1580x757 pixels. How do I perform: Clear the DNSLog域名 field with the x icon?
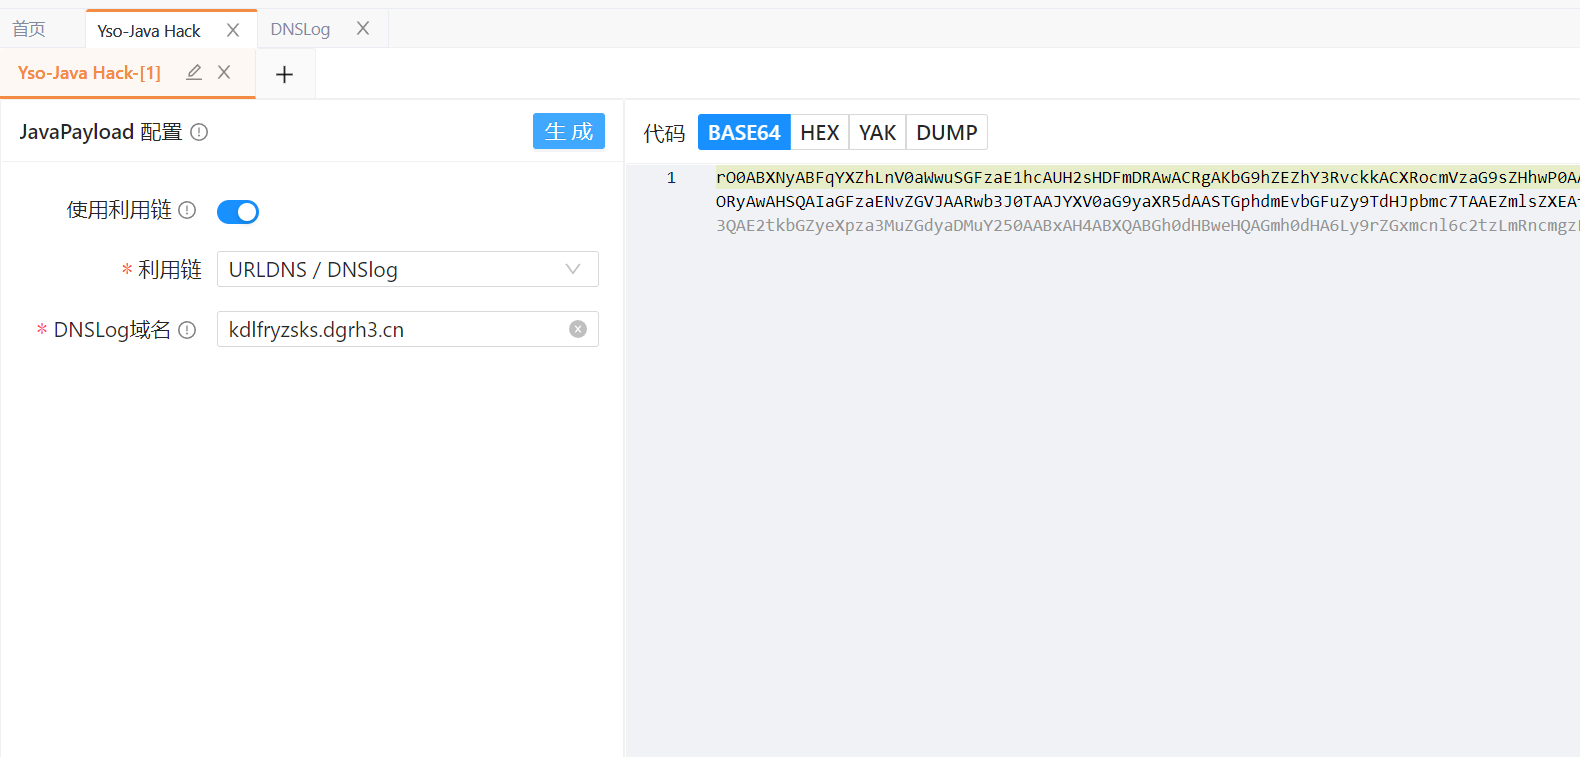tap(578, 329)
